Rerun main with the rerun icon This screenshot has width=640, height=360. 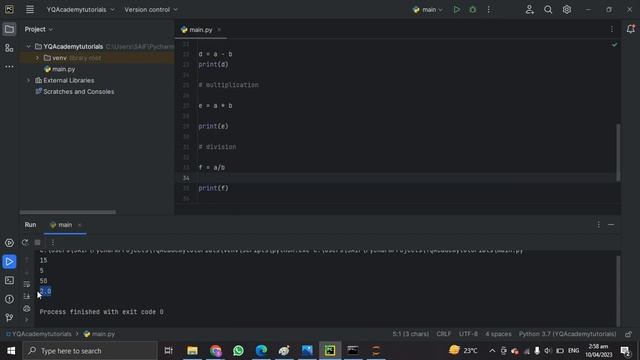(25, 242)
